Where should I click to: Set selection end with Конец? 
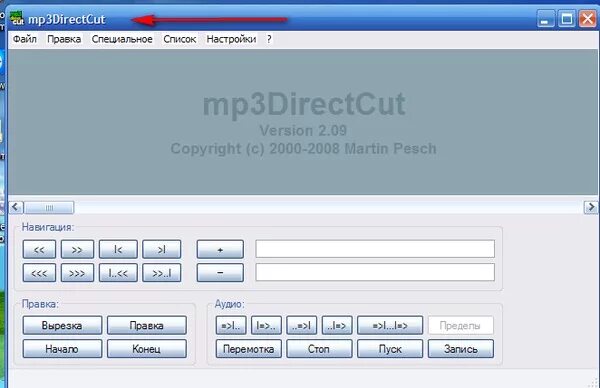point(147,349)
